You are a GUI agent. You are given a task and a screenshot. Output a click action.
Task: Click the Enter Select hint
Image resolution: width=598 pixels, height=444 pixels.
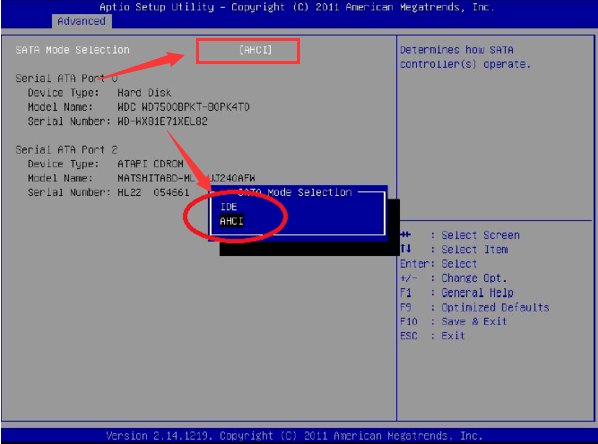pos(439,264)
